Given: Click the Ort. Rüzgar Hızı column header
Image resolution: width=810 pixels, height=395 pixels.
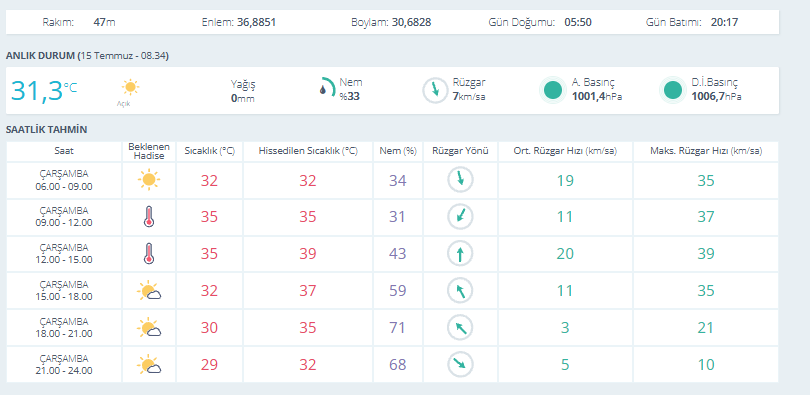Looking at the screenshot, I should coord(565,151).
